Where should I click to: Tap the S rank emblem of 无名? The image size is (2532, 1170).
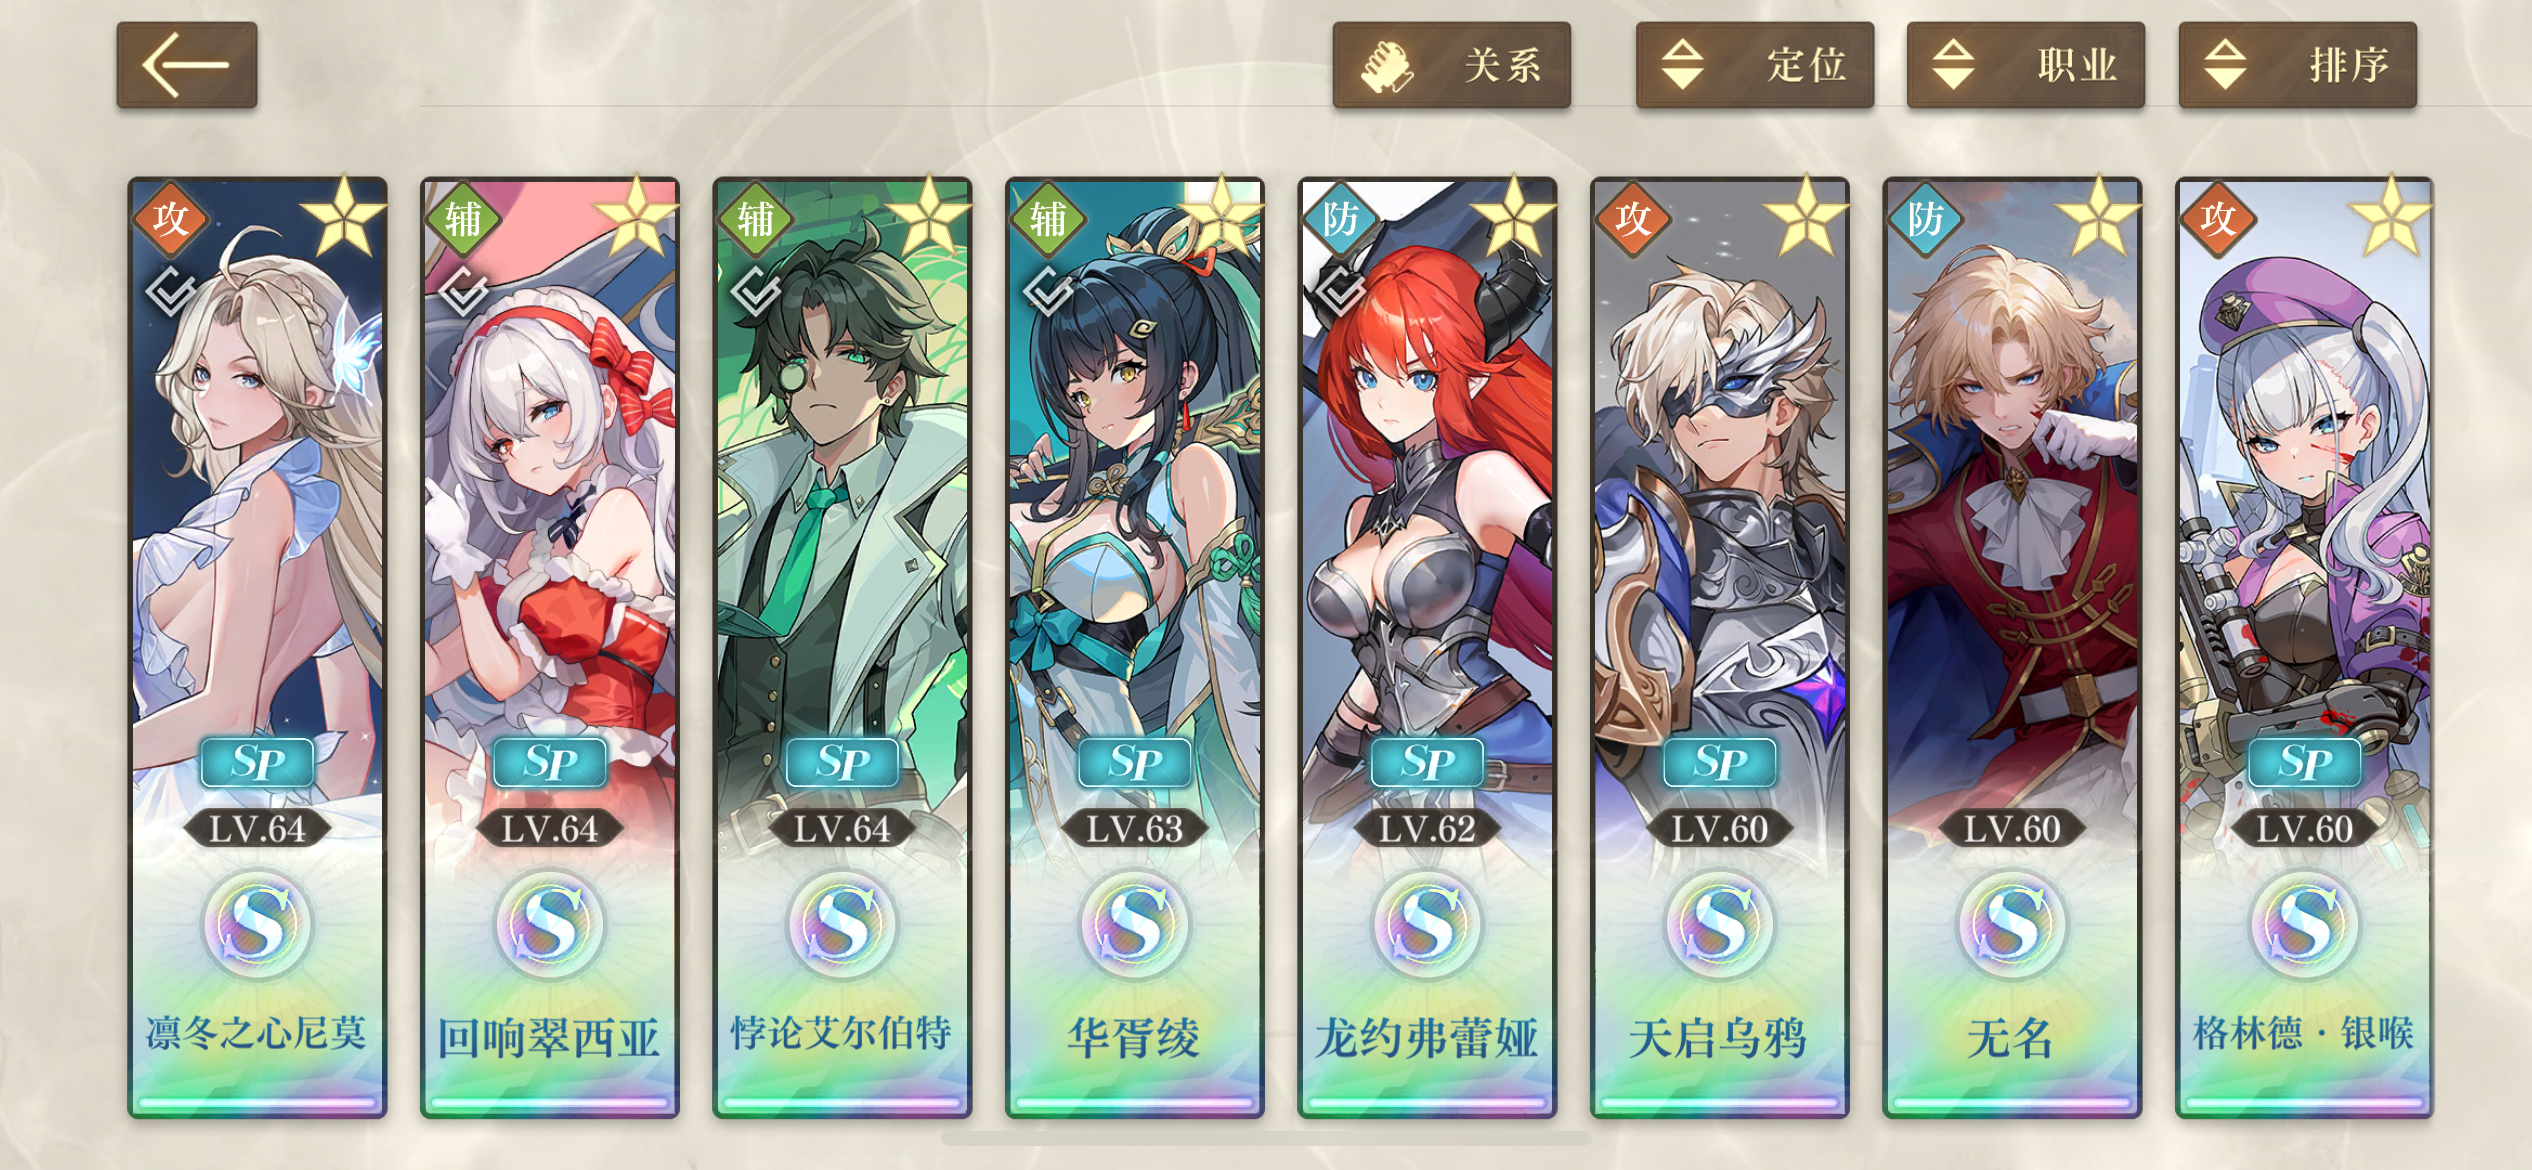click(2012, 924)
